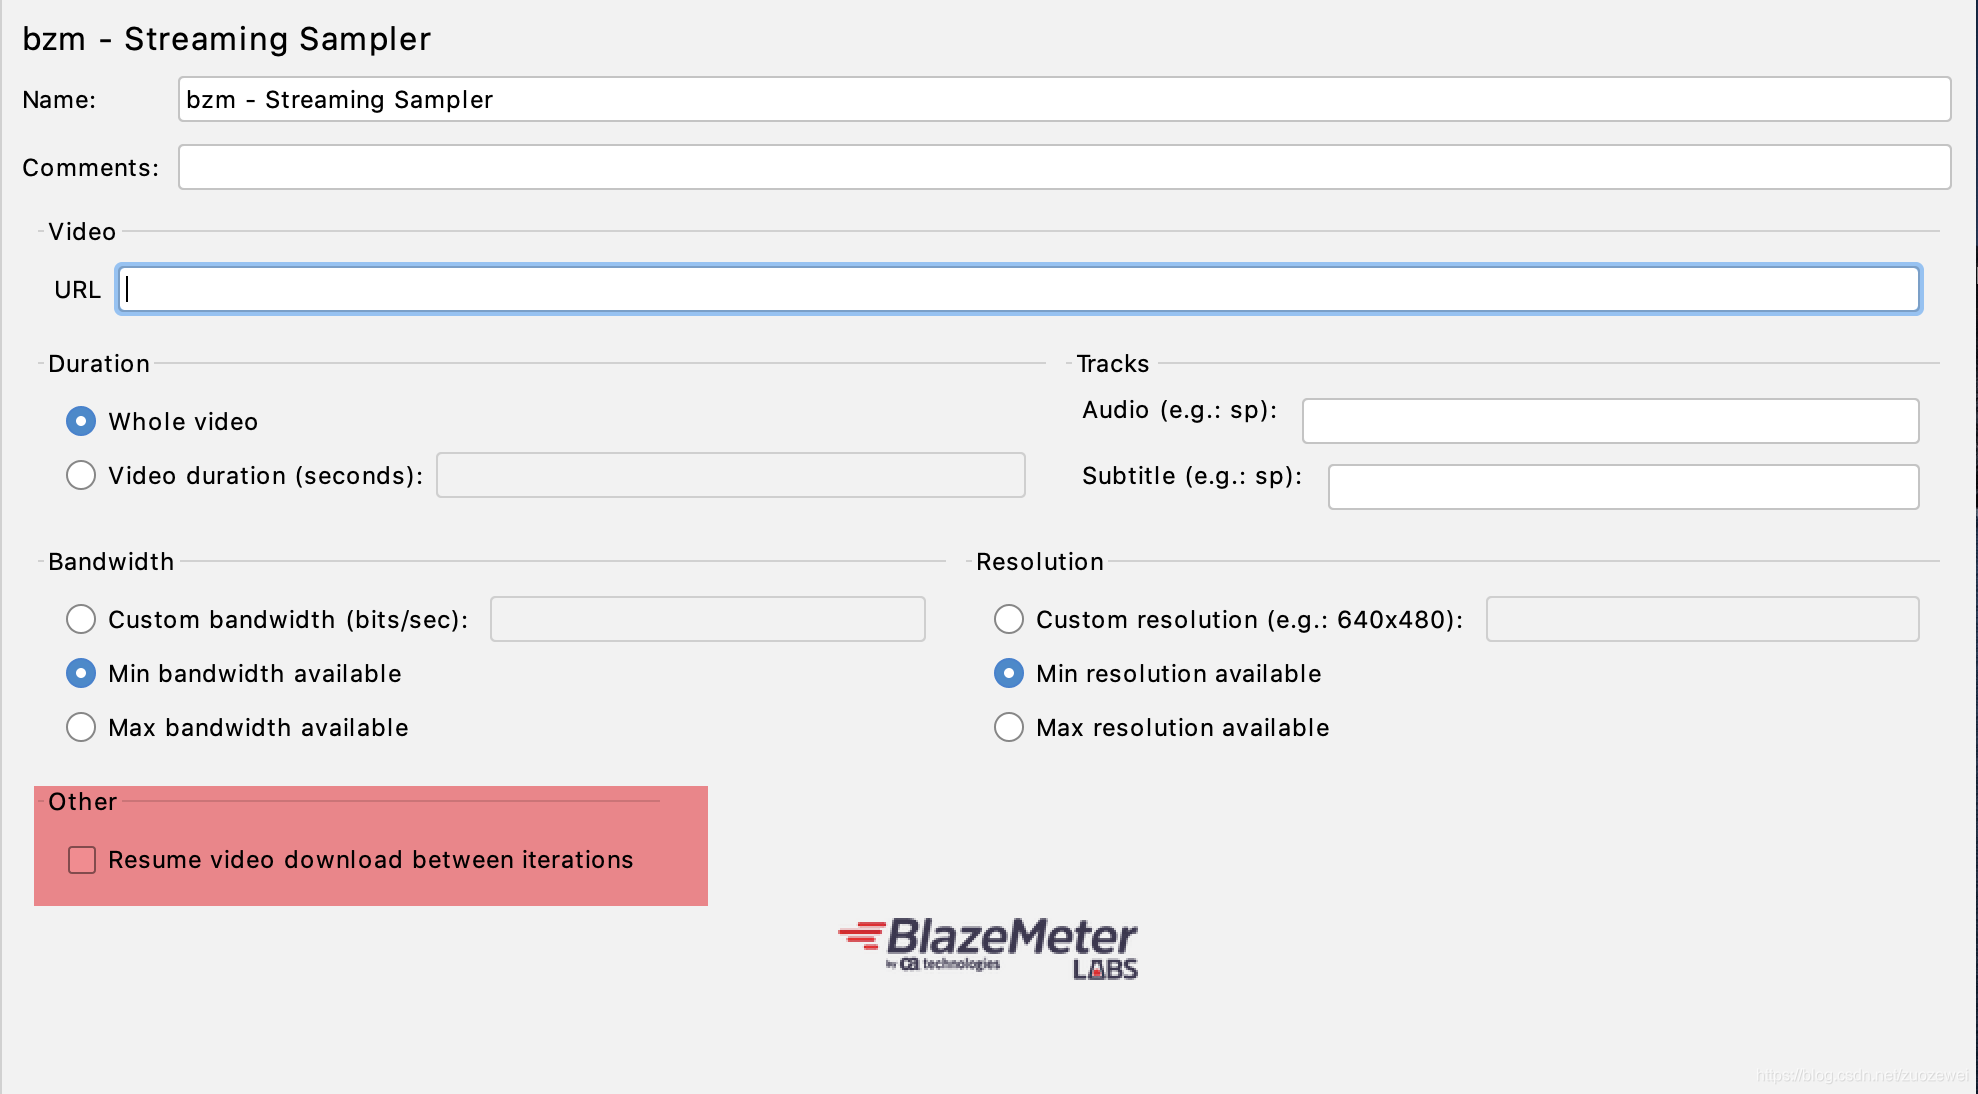Choose the Custom resolution radio option
This screenshot has width=1978, height=1094.
(x=1009, y=619)
